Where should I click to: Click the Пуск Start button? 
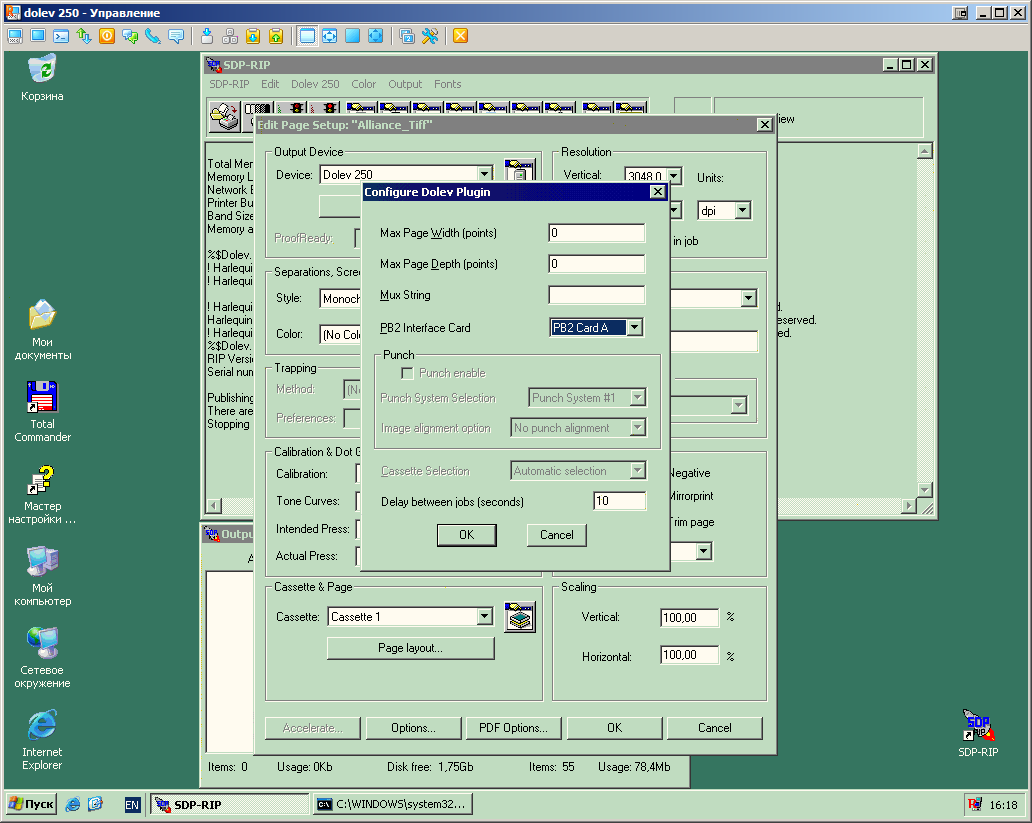(32, 805)
